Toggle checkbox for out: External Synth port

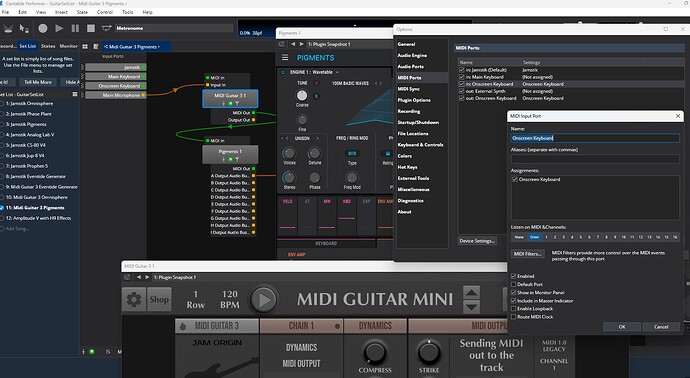point(462,91)
